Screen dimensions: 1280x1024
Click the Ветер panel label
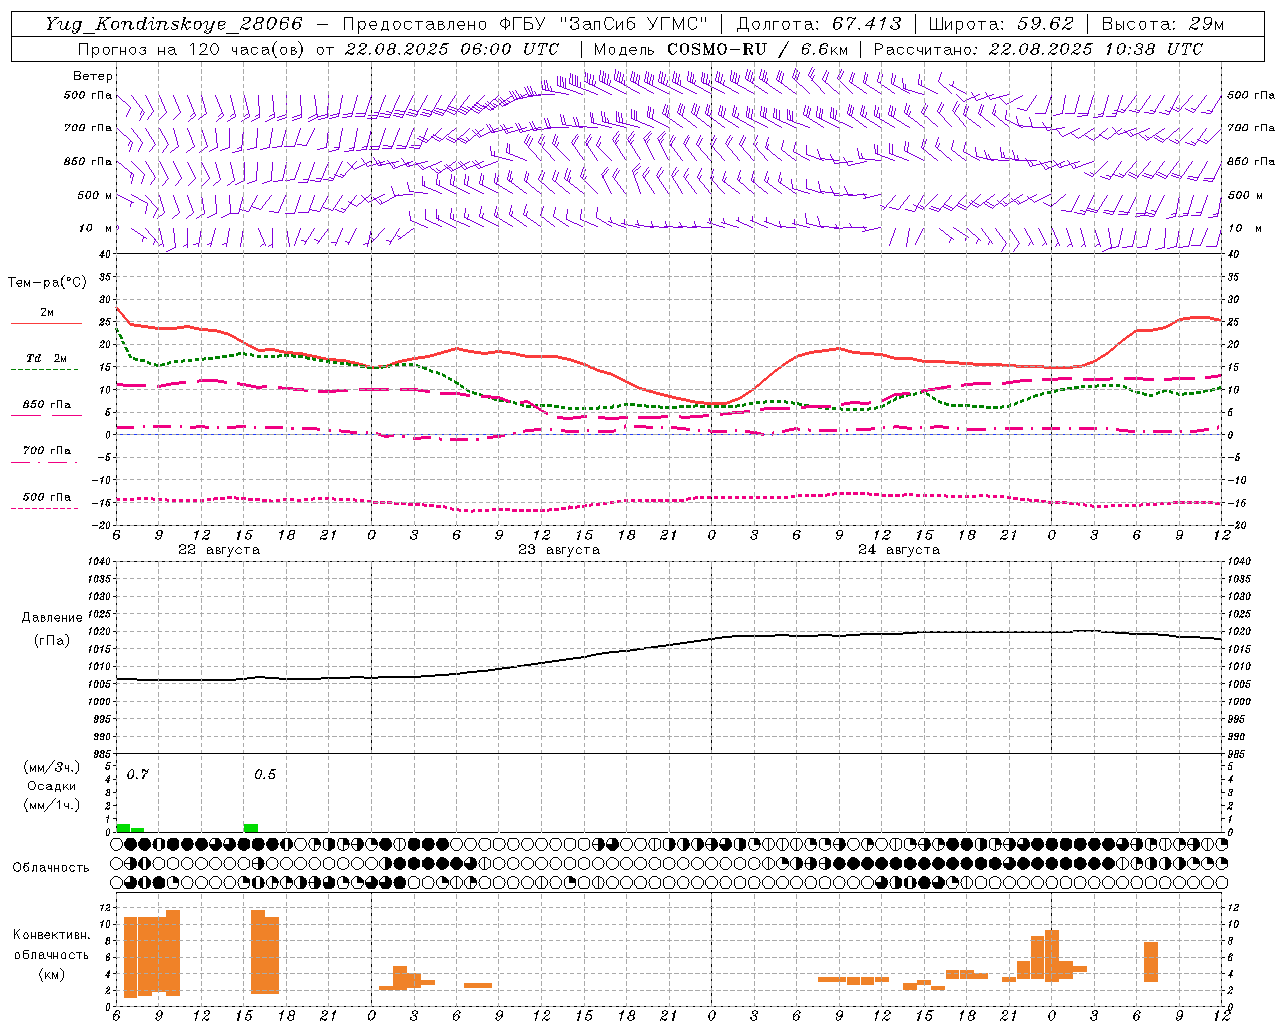click(93, 76)
